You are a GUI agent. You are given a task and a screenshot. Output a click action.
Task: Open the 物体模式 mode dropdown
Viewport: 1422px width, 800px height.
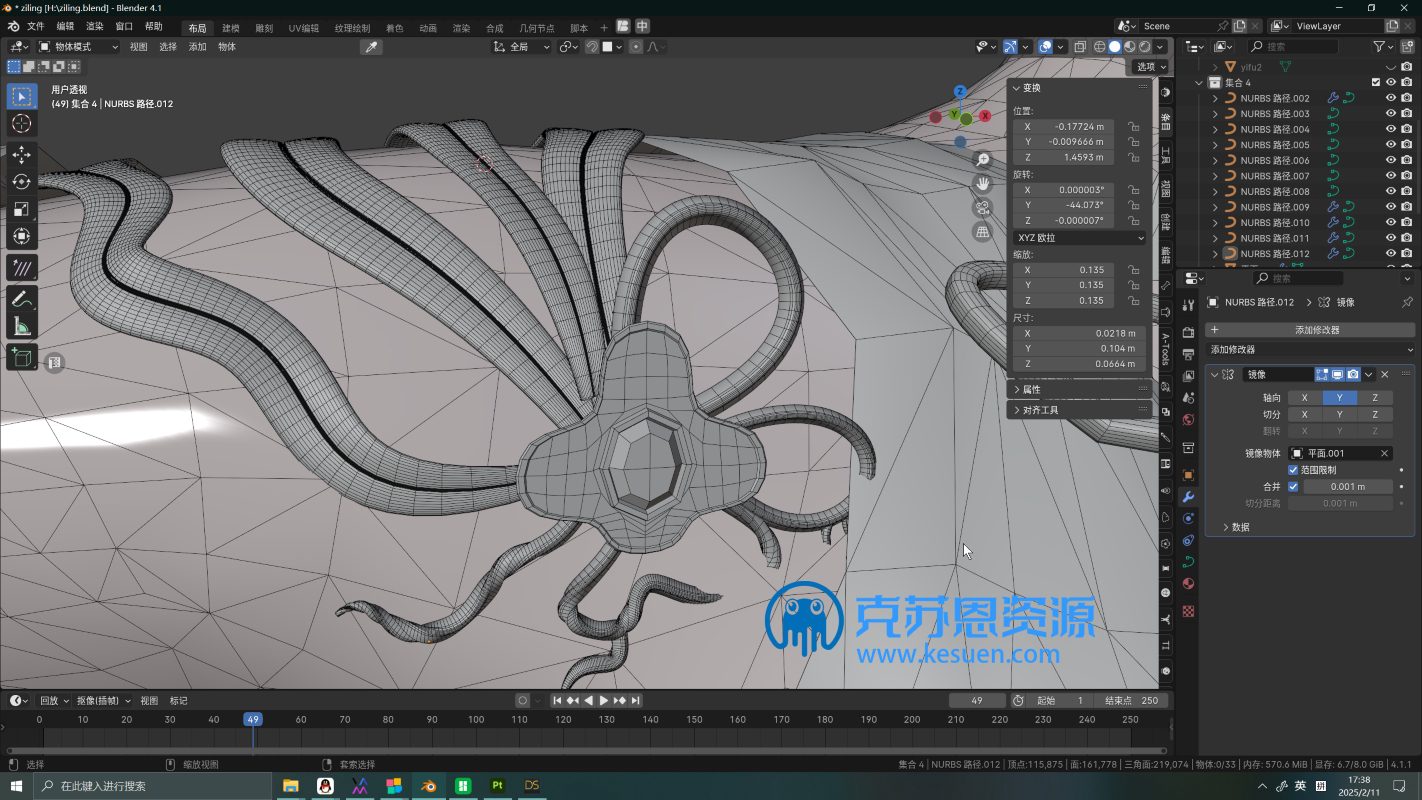[x=79, y=47]
